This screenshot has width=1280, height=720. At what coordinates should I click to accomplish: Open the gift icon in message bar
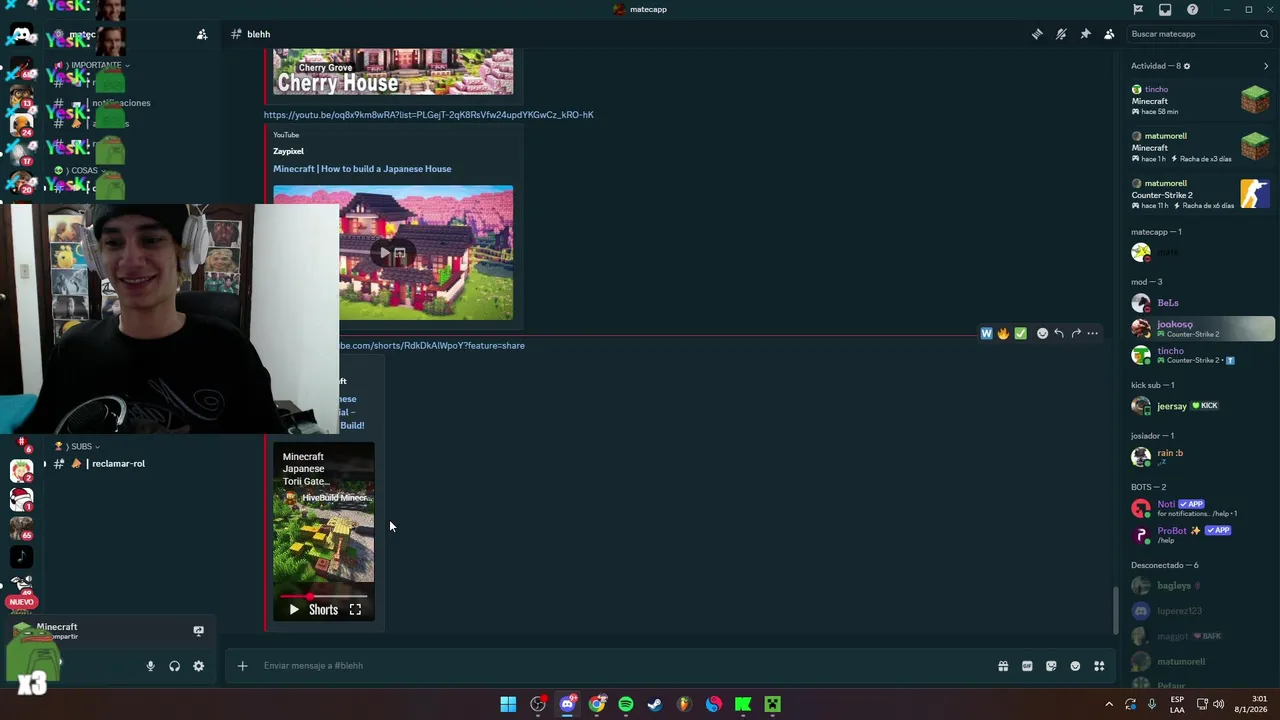pyautogui.click(x=1003, y=666)
